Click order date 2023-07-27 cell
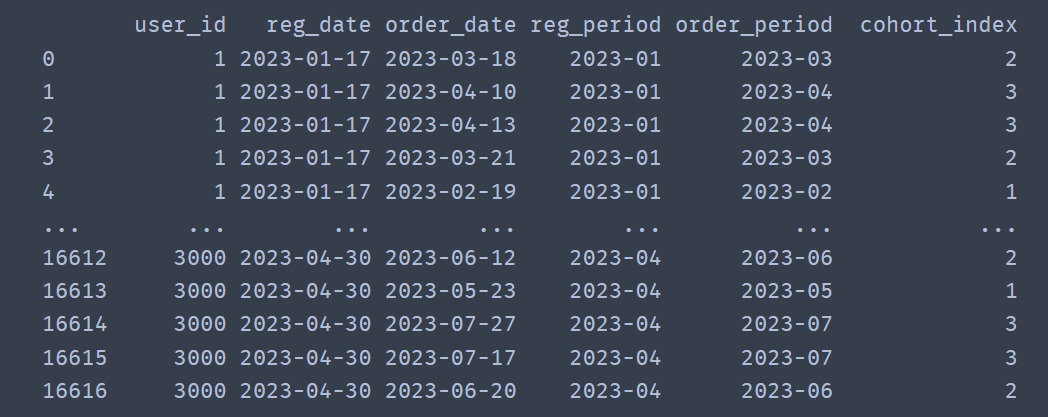Viewport: 1048px width, 417px height. [x=450, y=324]
